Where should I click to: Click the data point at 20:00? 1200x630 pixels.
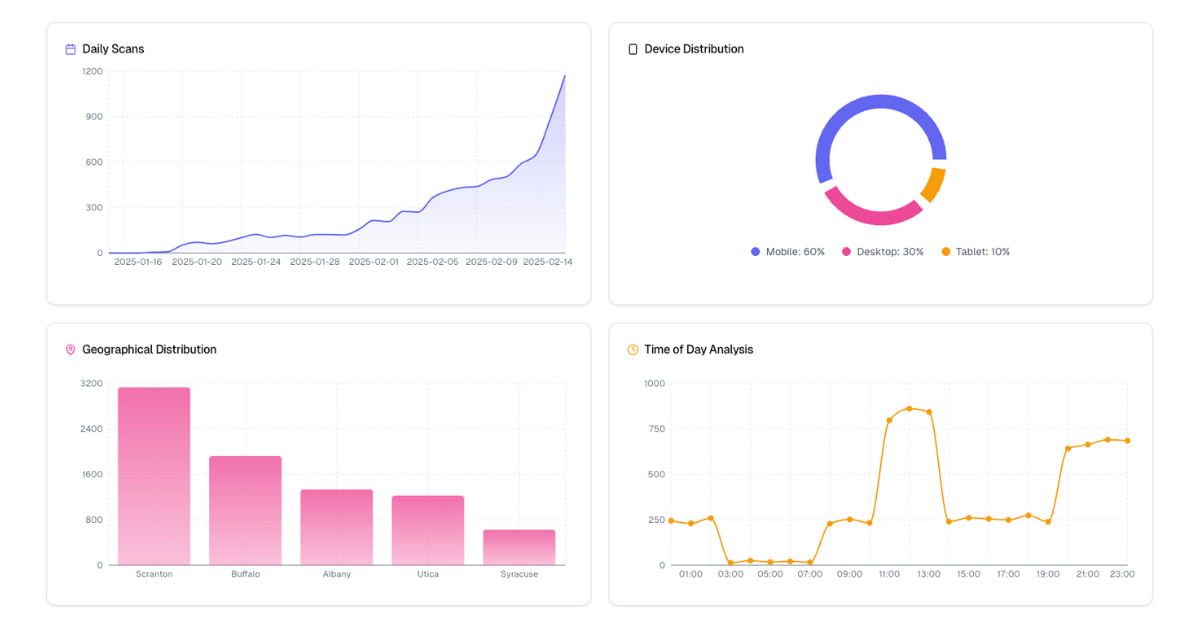click(x=1068, y=448)
